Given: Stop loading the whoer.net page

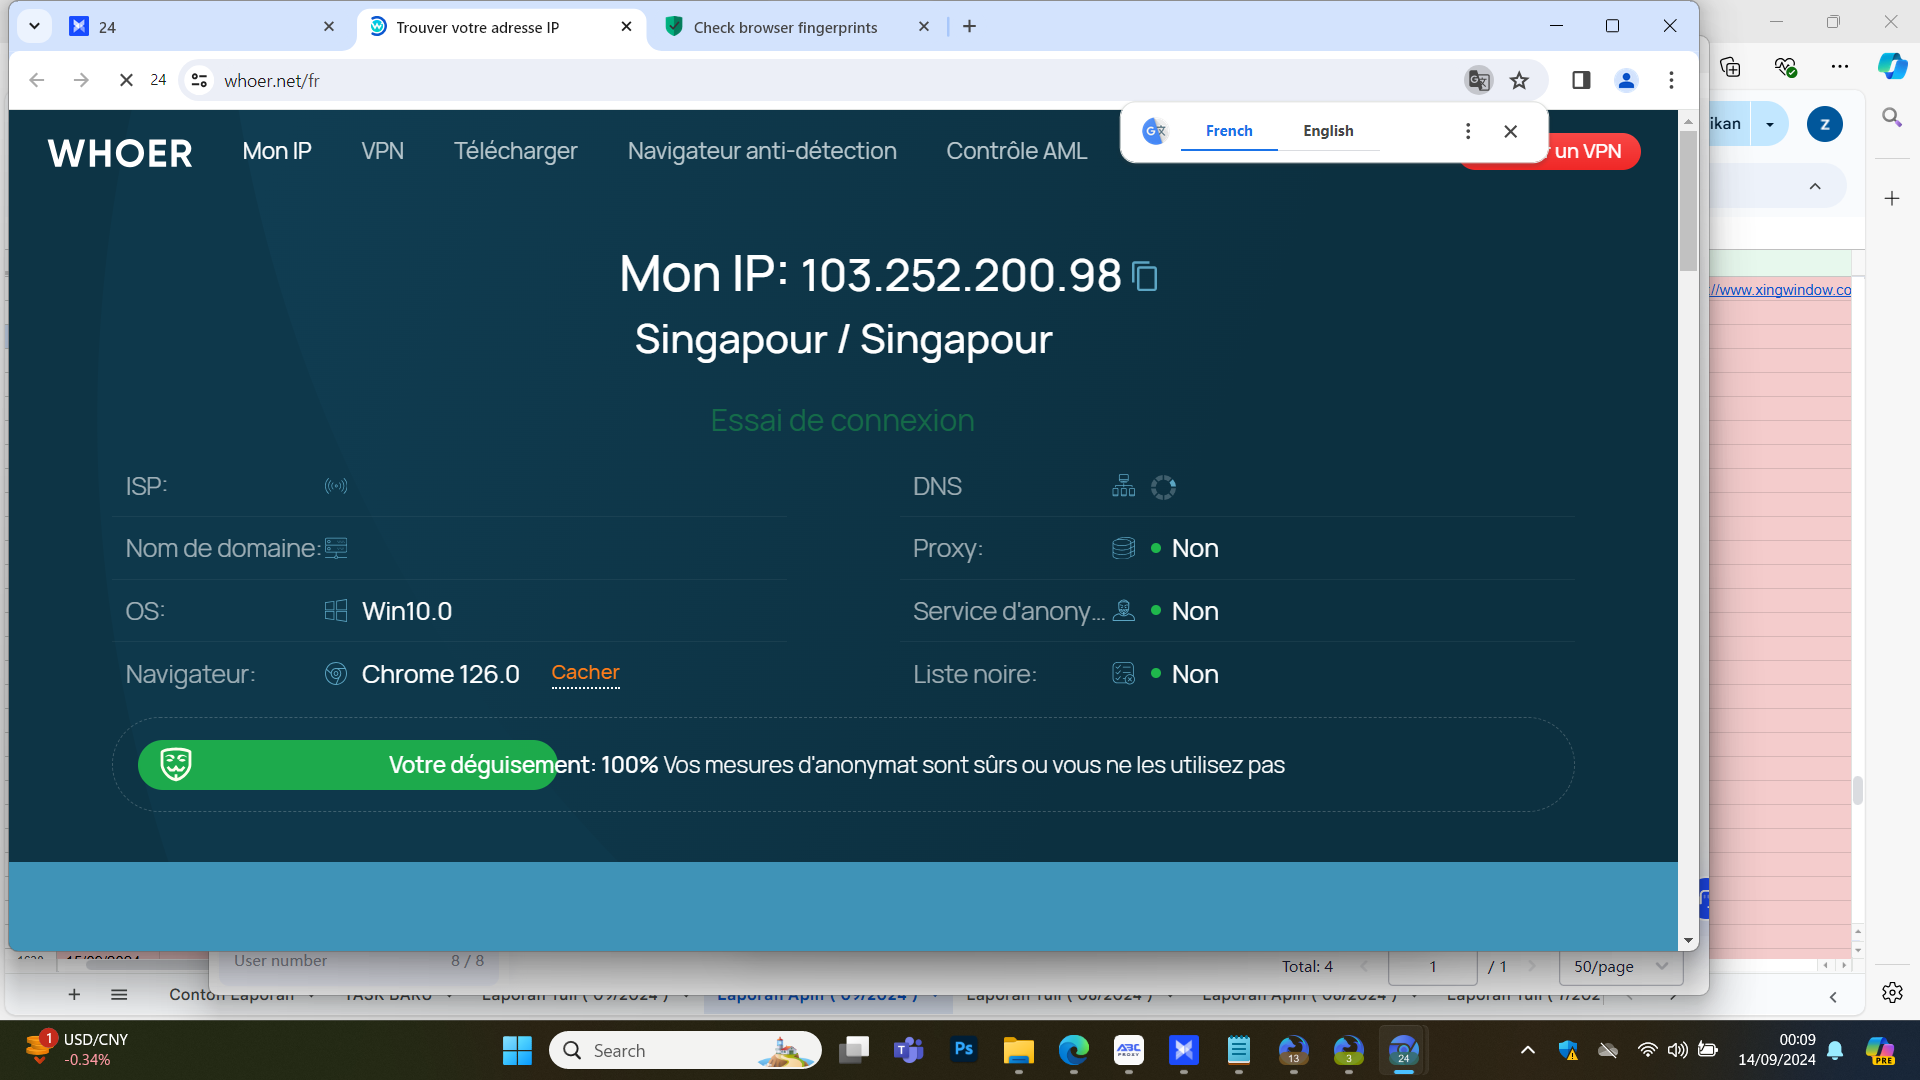Looking at the screenshot, I should [126, 80].
